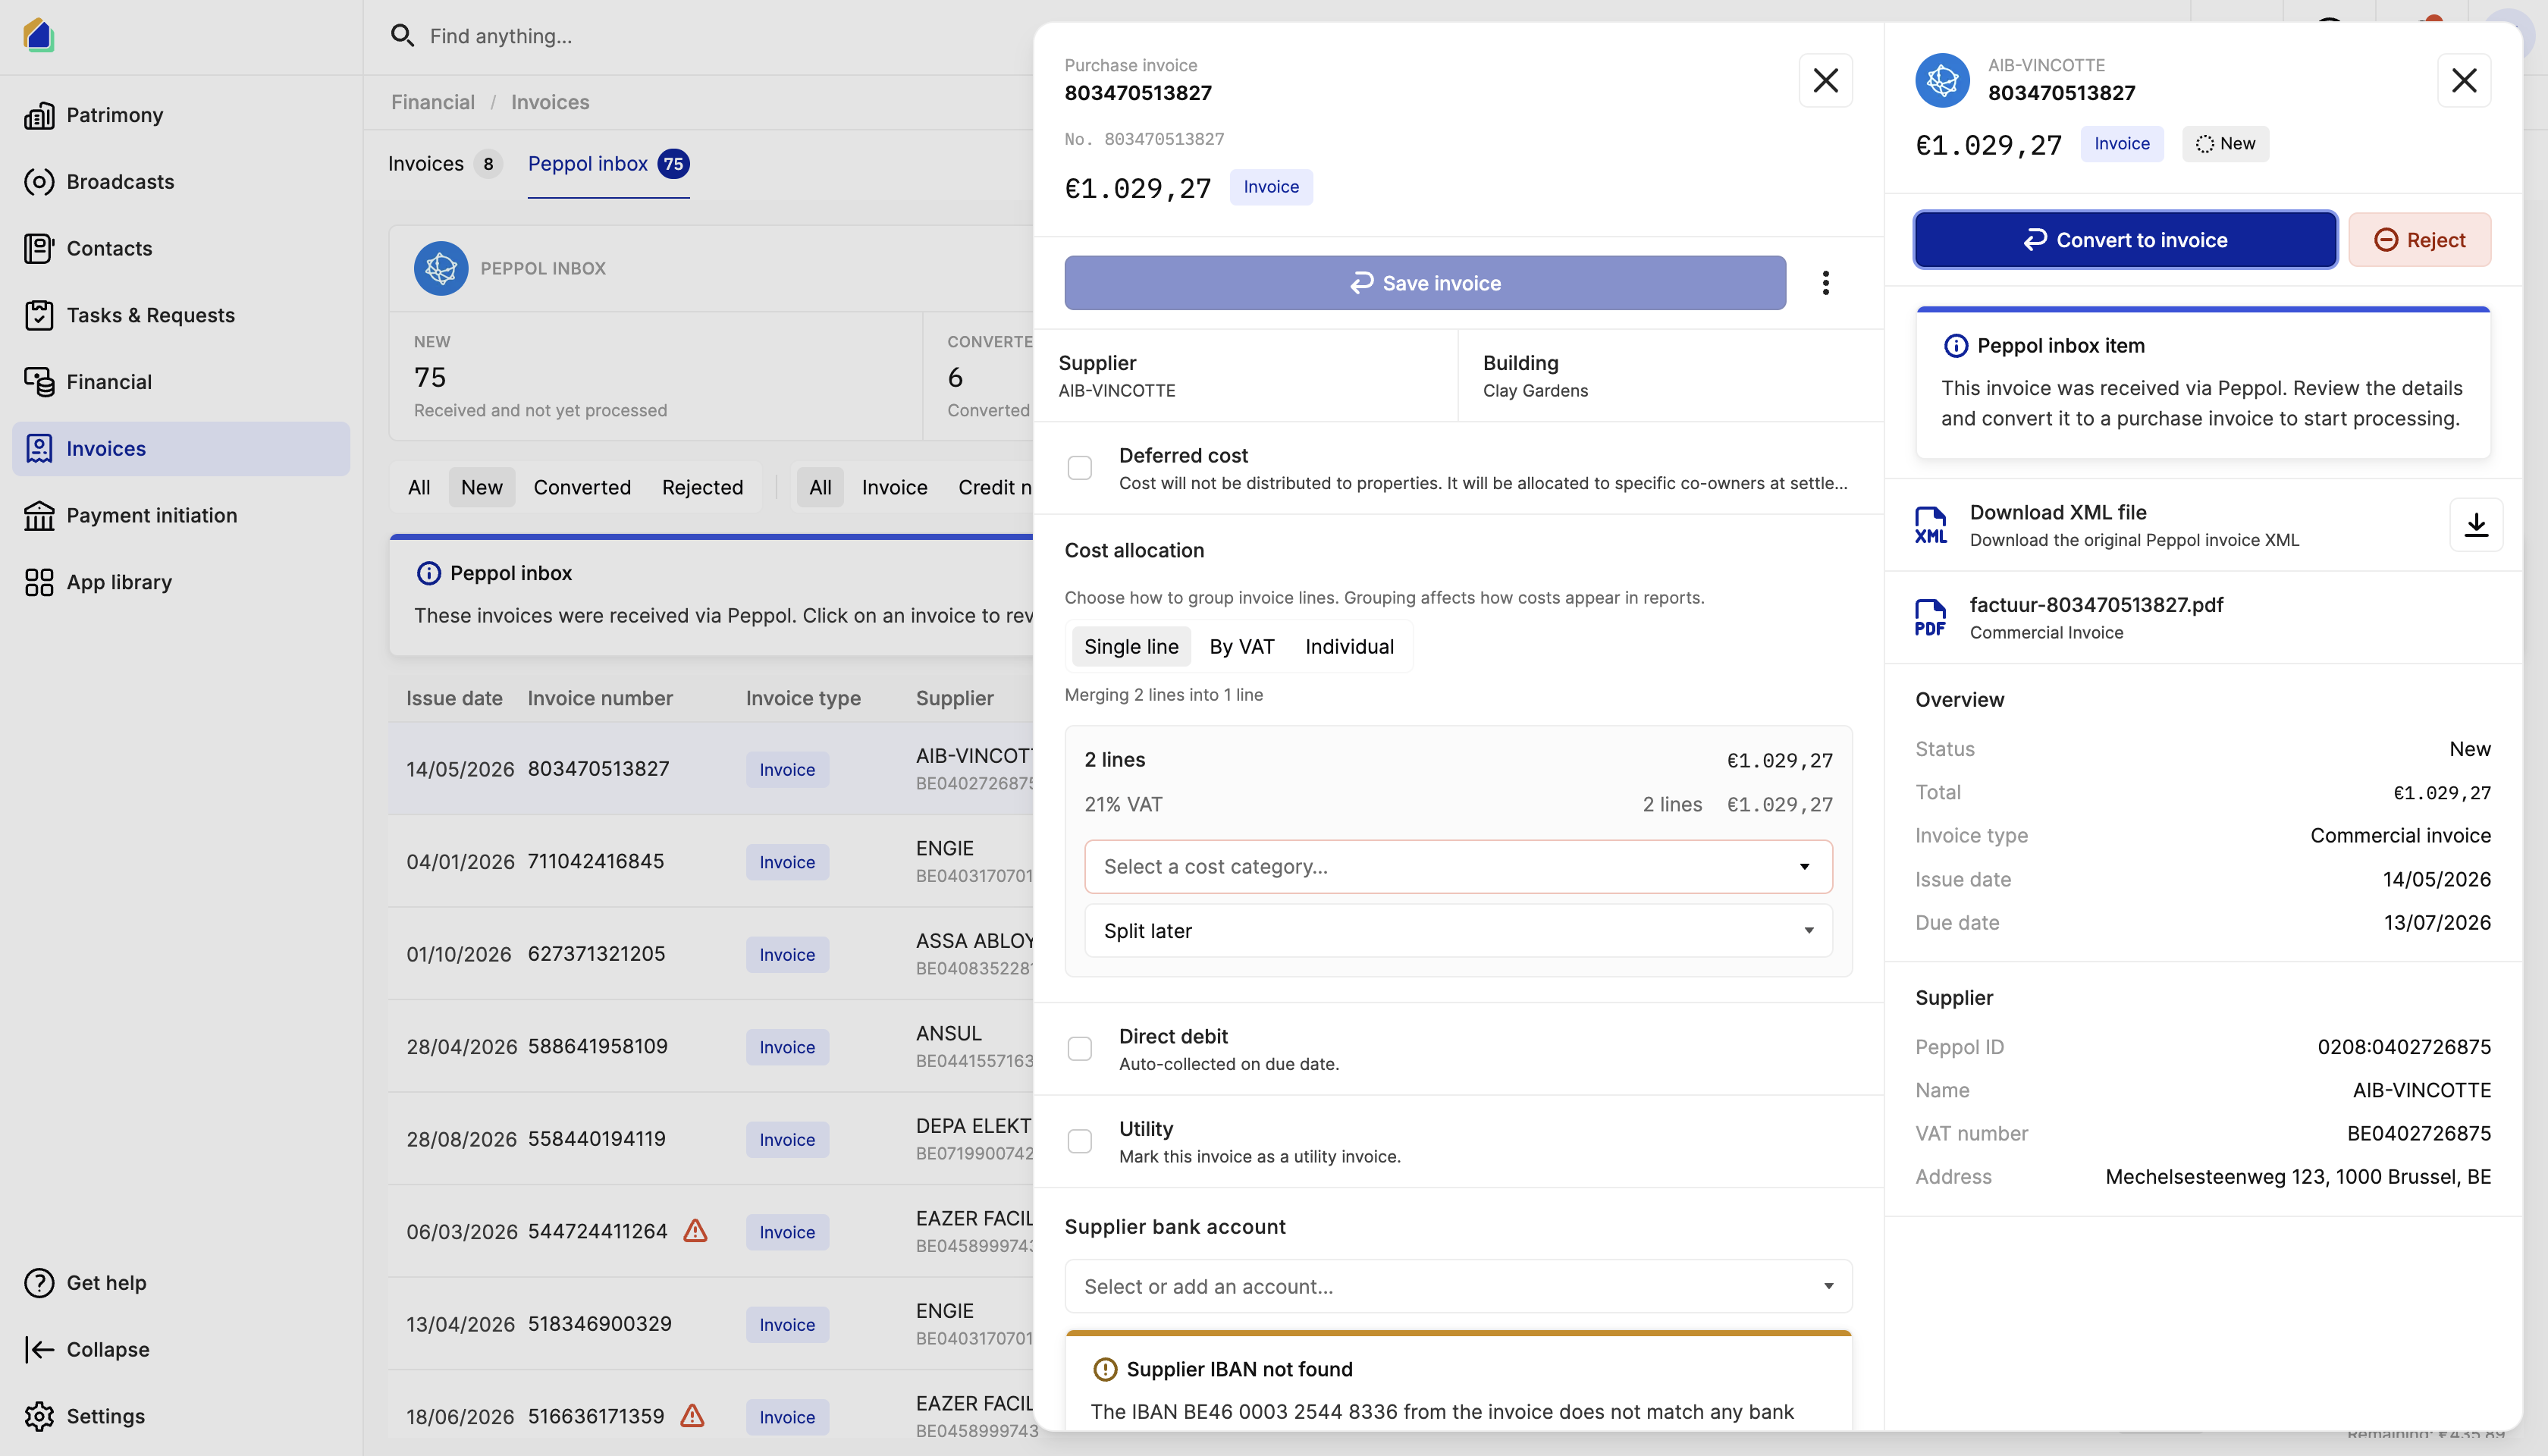Open Select or add an account dropdown
This screenshot has height=1456, width=2548.
(x=1458, y=1286)
